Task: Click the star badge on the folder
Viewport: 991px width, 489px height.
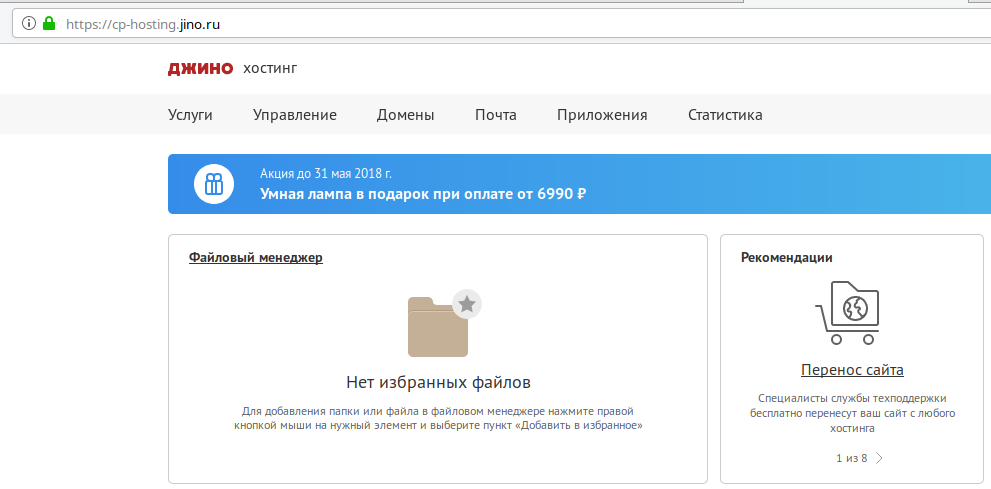Action: [467, 304]
